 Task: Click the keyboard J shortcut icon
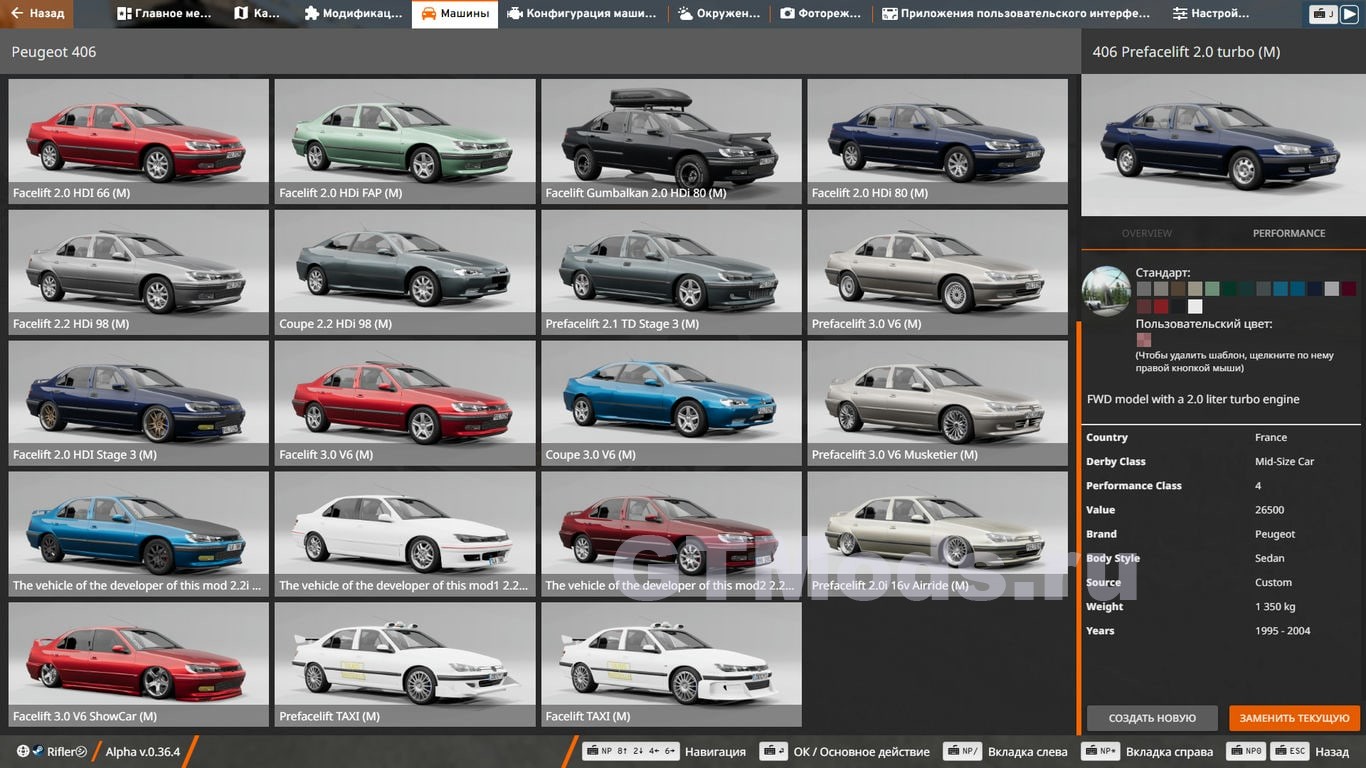point(1323,14)
